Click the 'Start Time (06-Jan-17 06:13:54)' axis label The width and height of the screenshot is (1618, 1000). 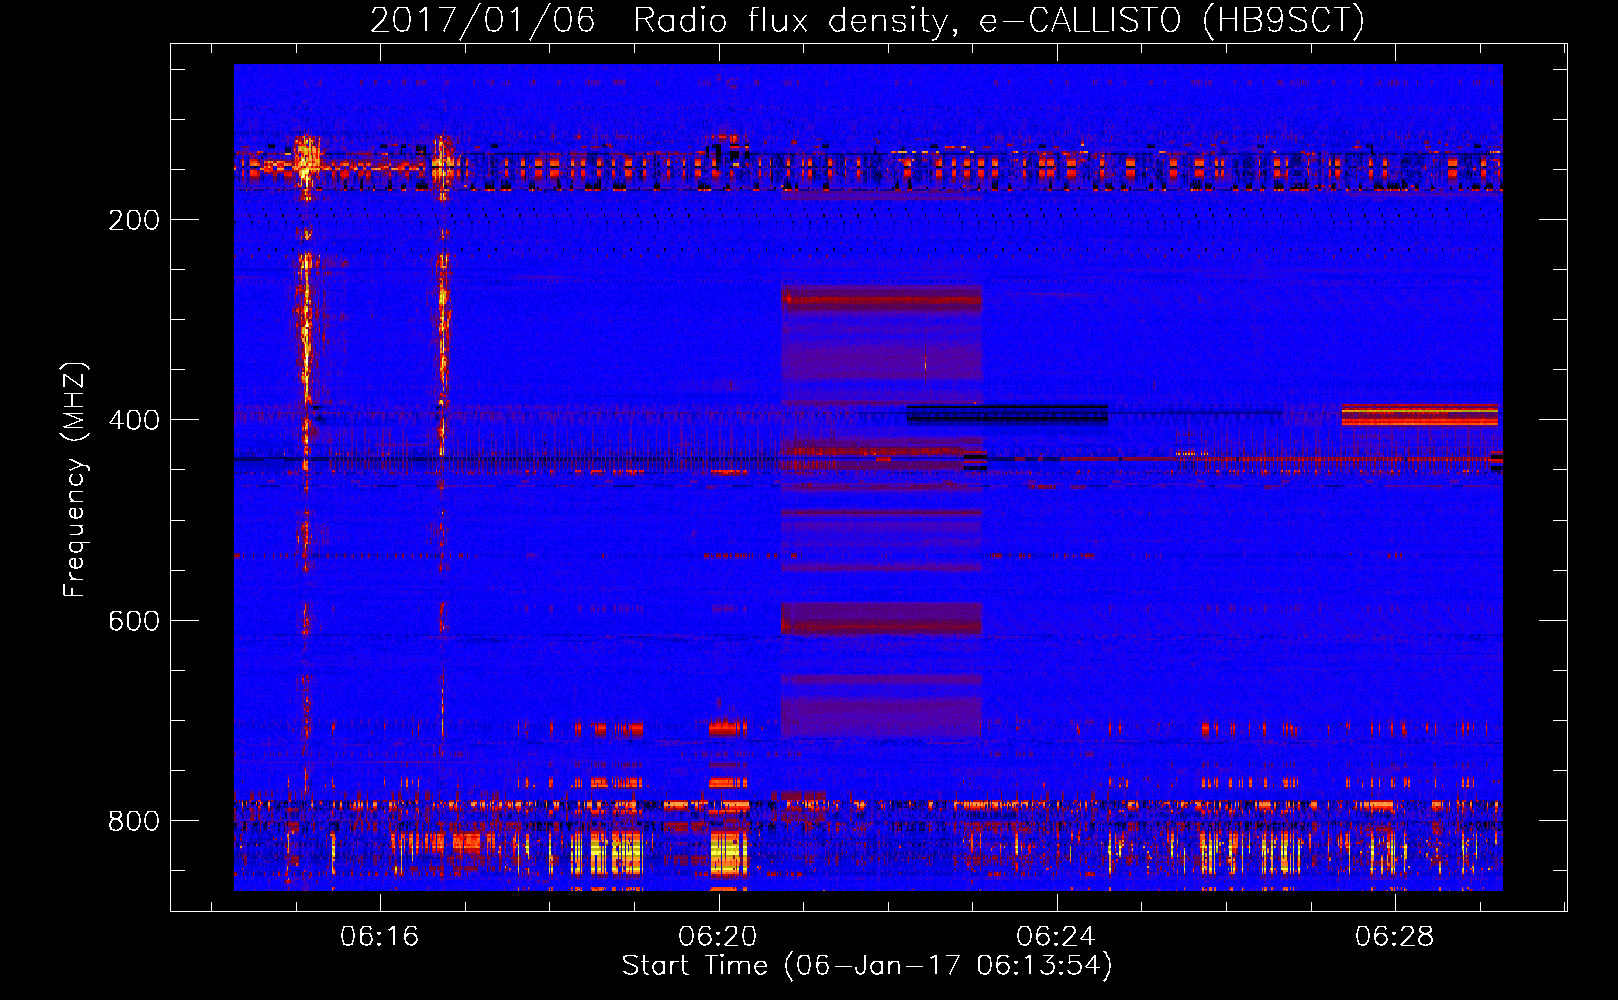[x=867, y=965]
